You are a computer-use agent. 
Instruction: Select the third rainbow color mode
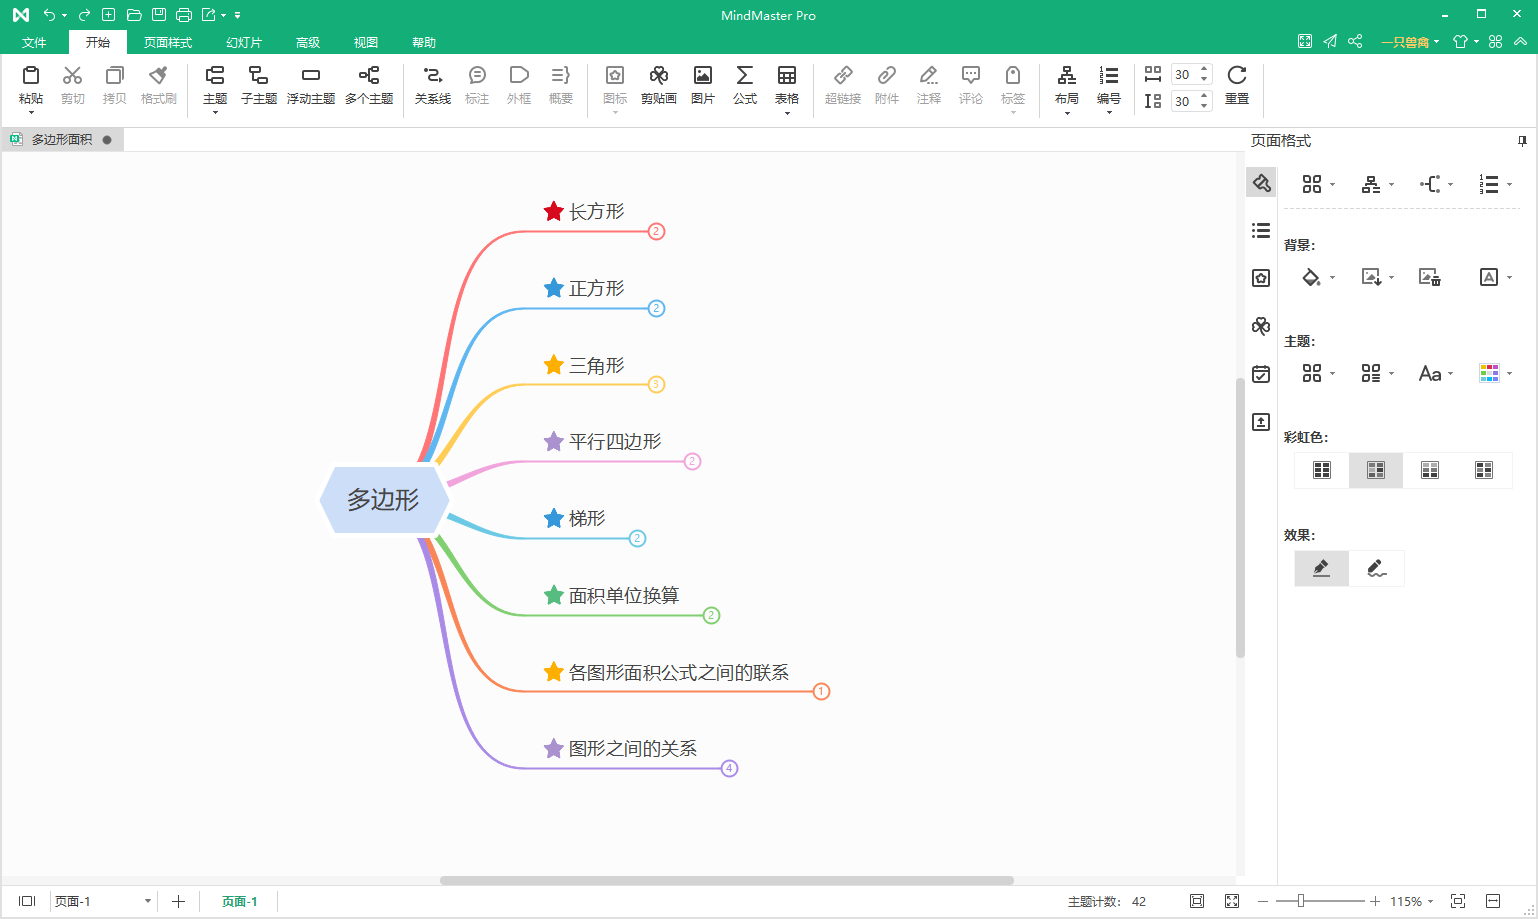(x=1430, y=470)
